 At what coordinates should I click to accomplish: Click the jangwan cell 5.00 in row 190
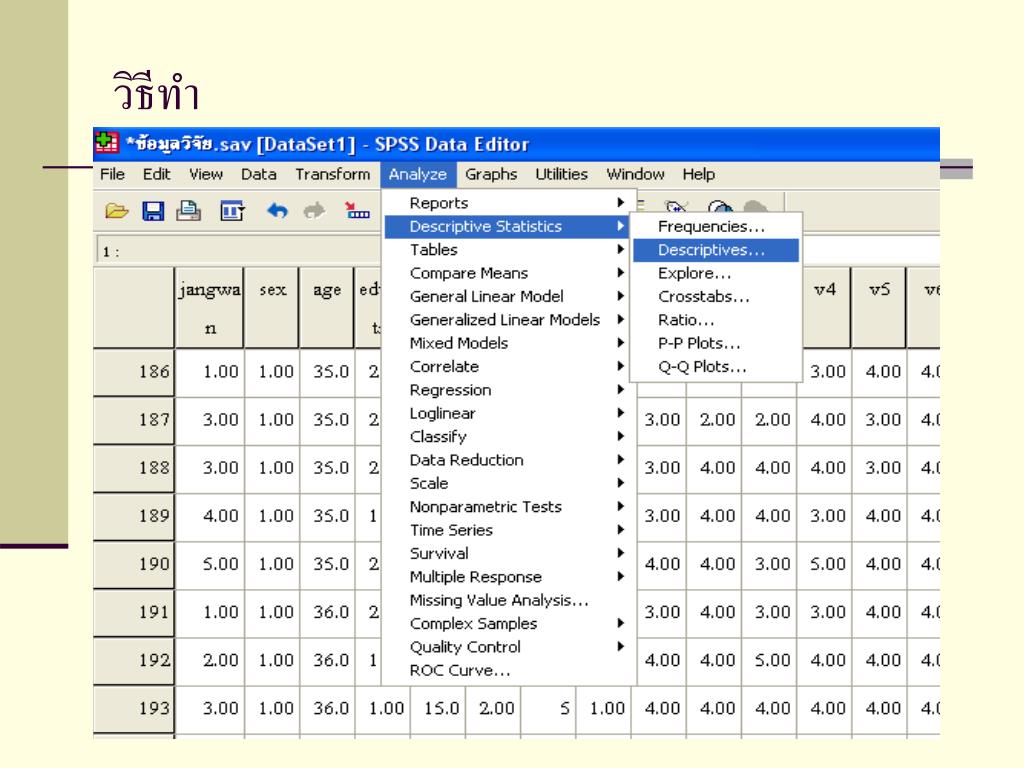click(x=210, y=564)
